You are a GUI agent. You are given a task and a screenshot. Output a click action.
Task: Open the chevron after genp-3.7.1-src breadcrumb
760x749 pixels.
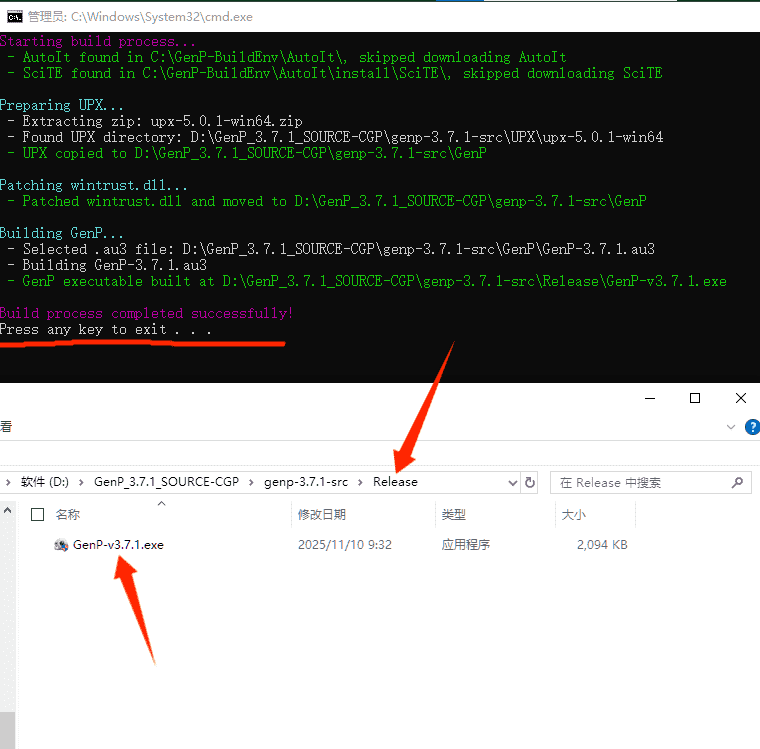point(360,482)
